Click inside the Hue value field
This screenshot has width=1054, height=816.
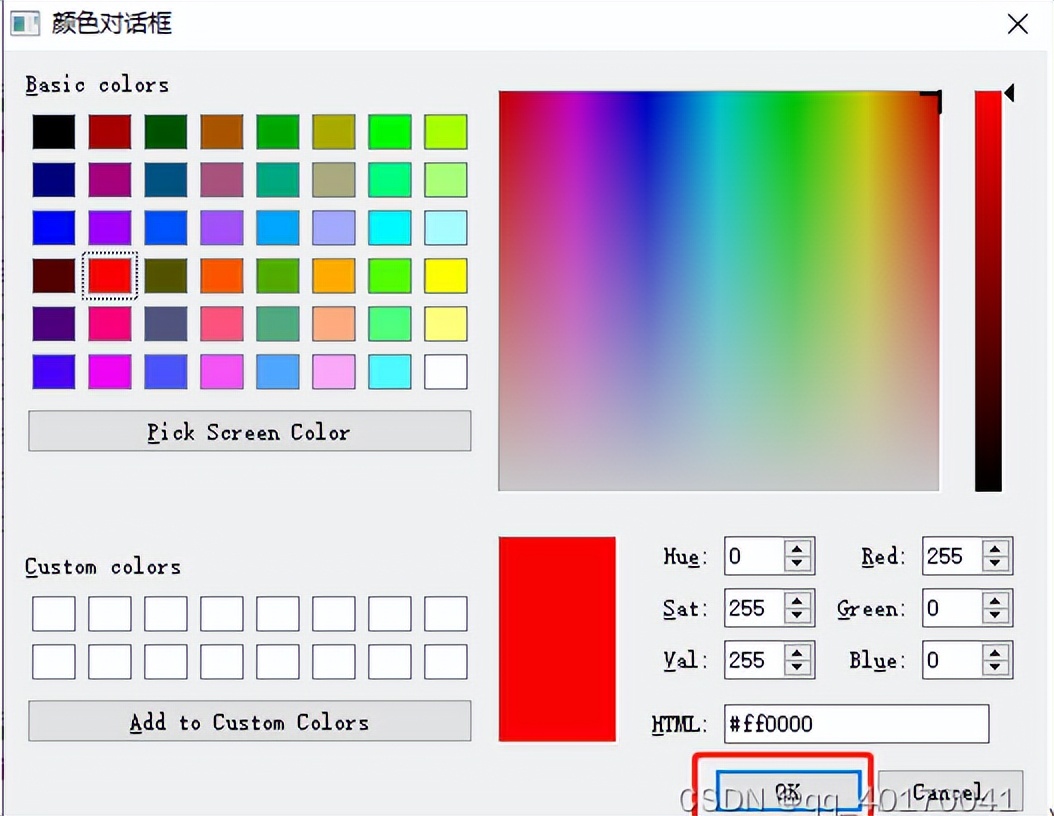click(750, 556)
